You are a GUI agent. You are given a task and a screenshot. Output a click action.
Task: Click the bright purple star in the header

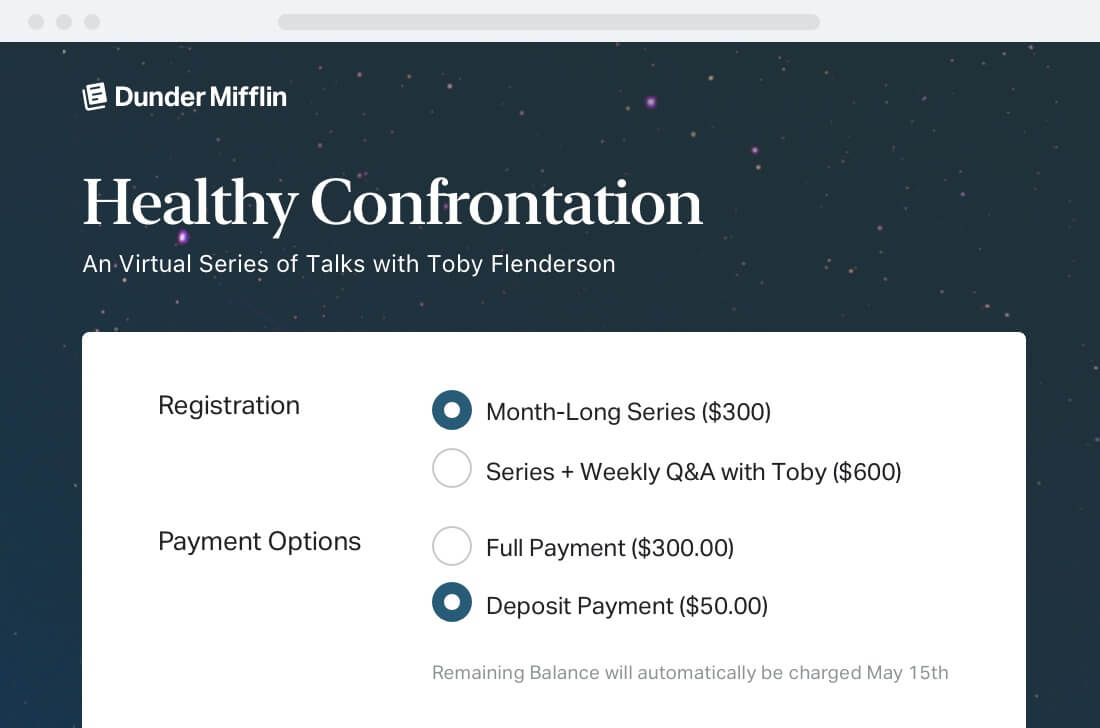pos(651,102)
